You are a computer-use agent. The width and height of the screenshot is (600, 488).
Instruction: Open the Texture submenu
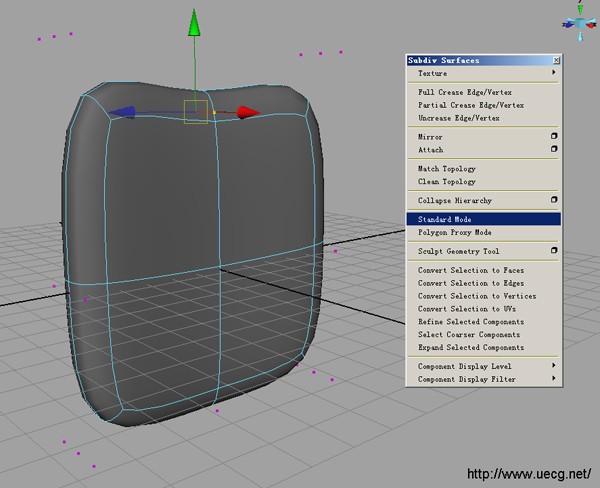tap(484, 73)
